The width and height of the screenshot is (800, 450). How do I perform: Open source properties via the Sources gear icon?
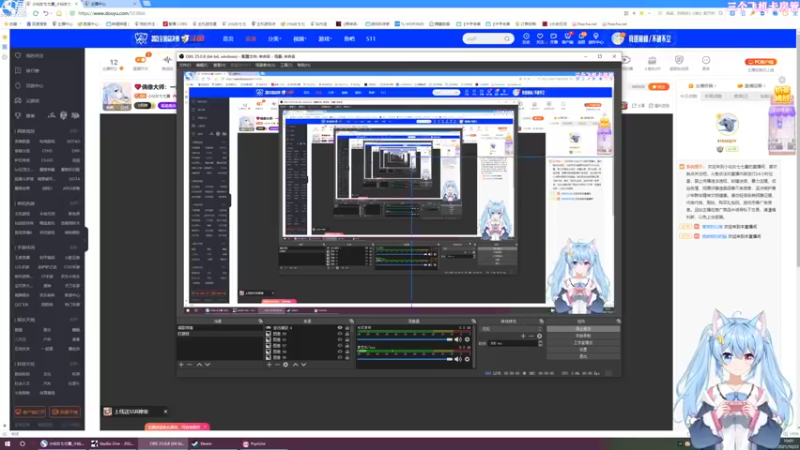(286, 364)
